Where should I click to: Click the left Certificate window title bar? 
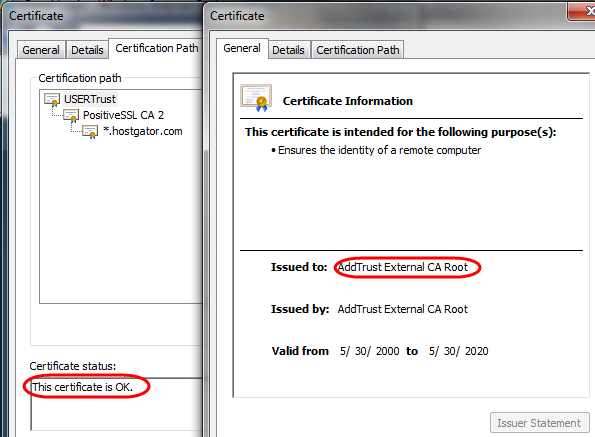point(102,16)
